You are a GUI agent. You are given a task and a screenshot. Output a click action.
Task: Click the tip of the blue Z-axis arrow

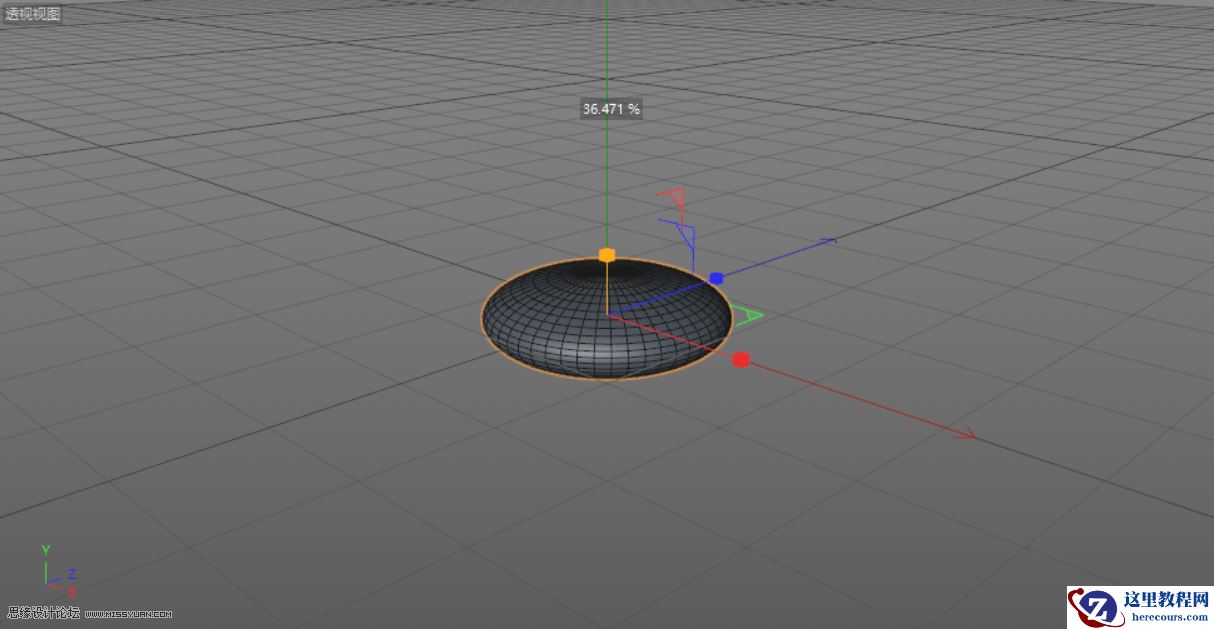coord(833,241)
